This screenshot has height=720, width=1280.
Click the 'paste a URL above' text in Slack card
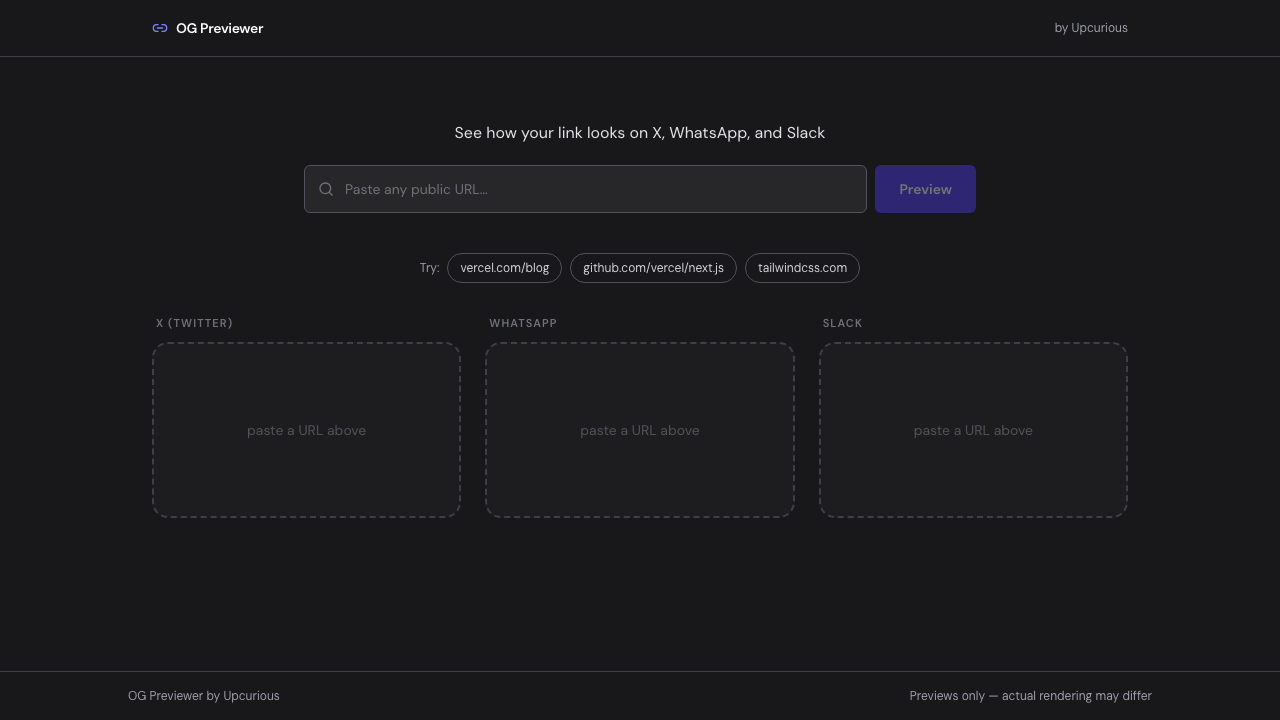pos(973,430)
